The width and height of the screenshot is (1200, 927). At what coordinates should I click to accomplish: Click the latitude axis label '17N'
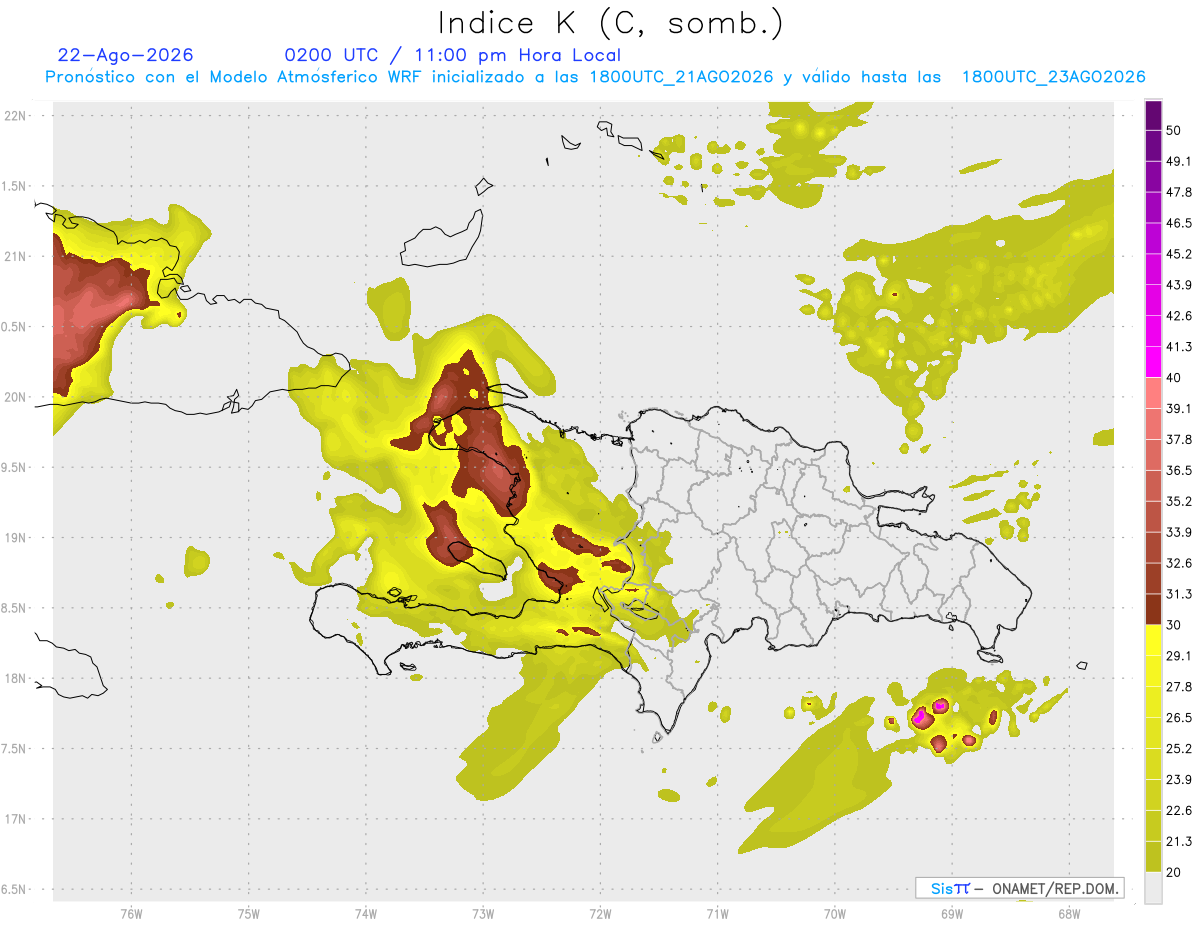pos(17,820)
